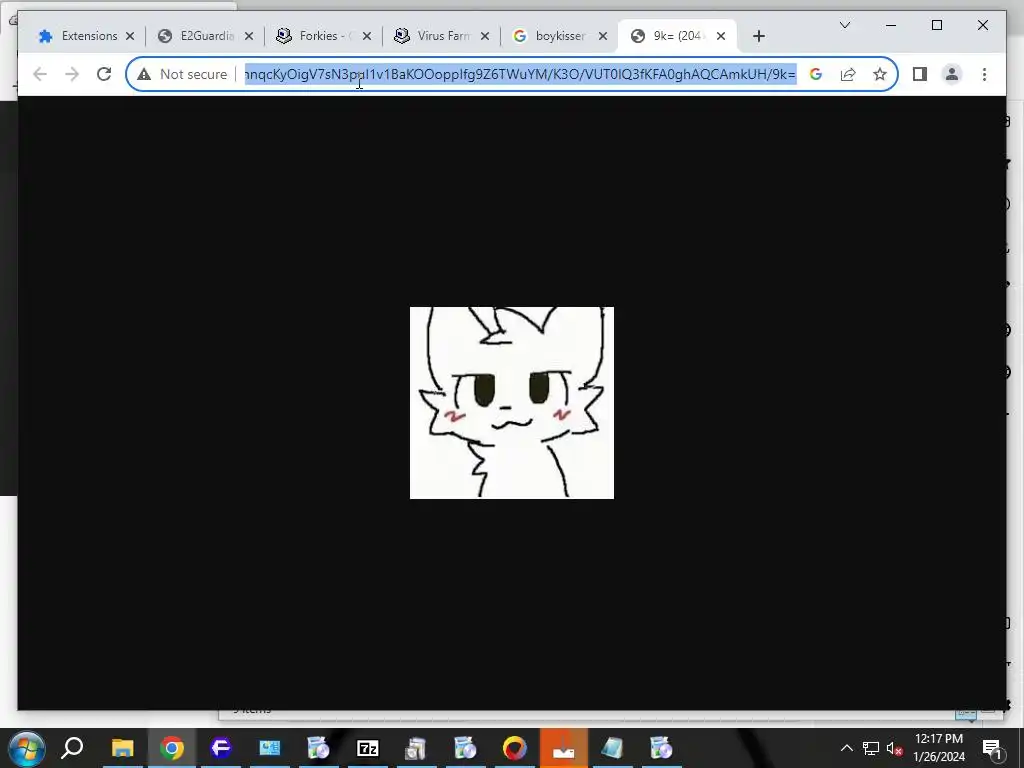Share this page via the share icon
This screenshot has height=768, width=1024.
click(x=848, y=74)
